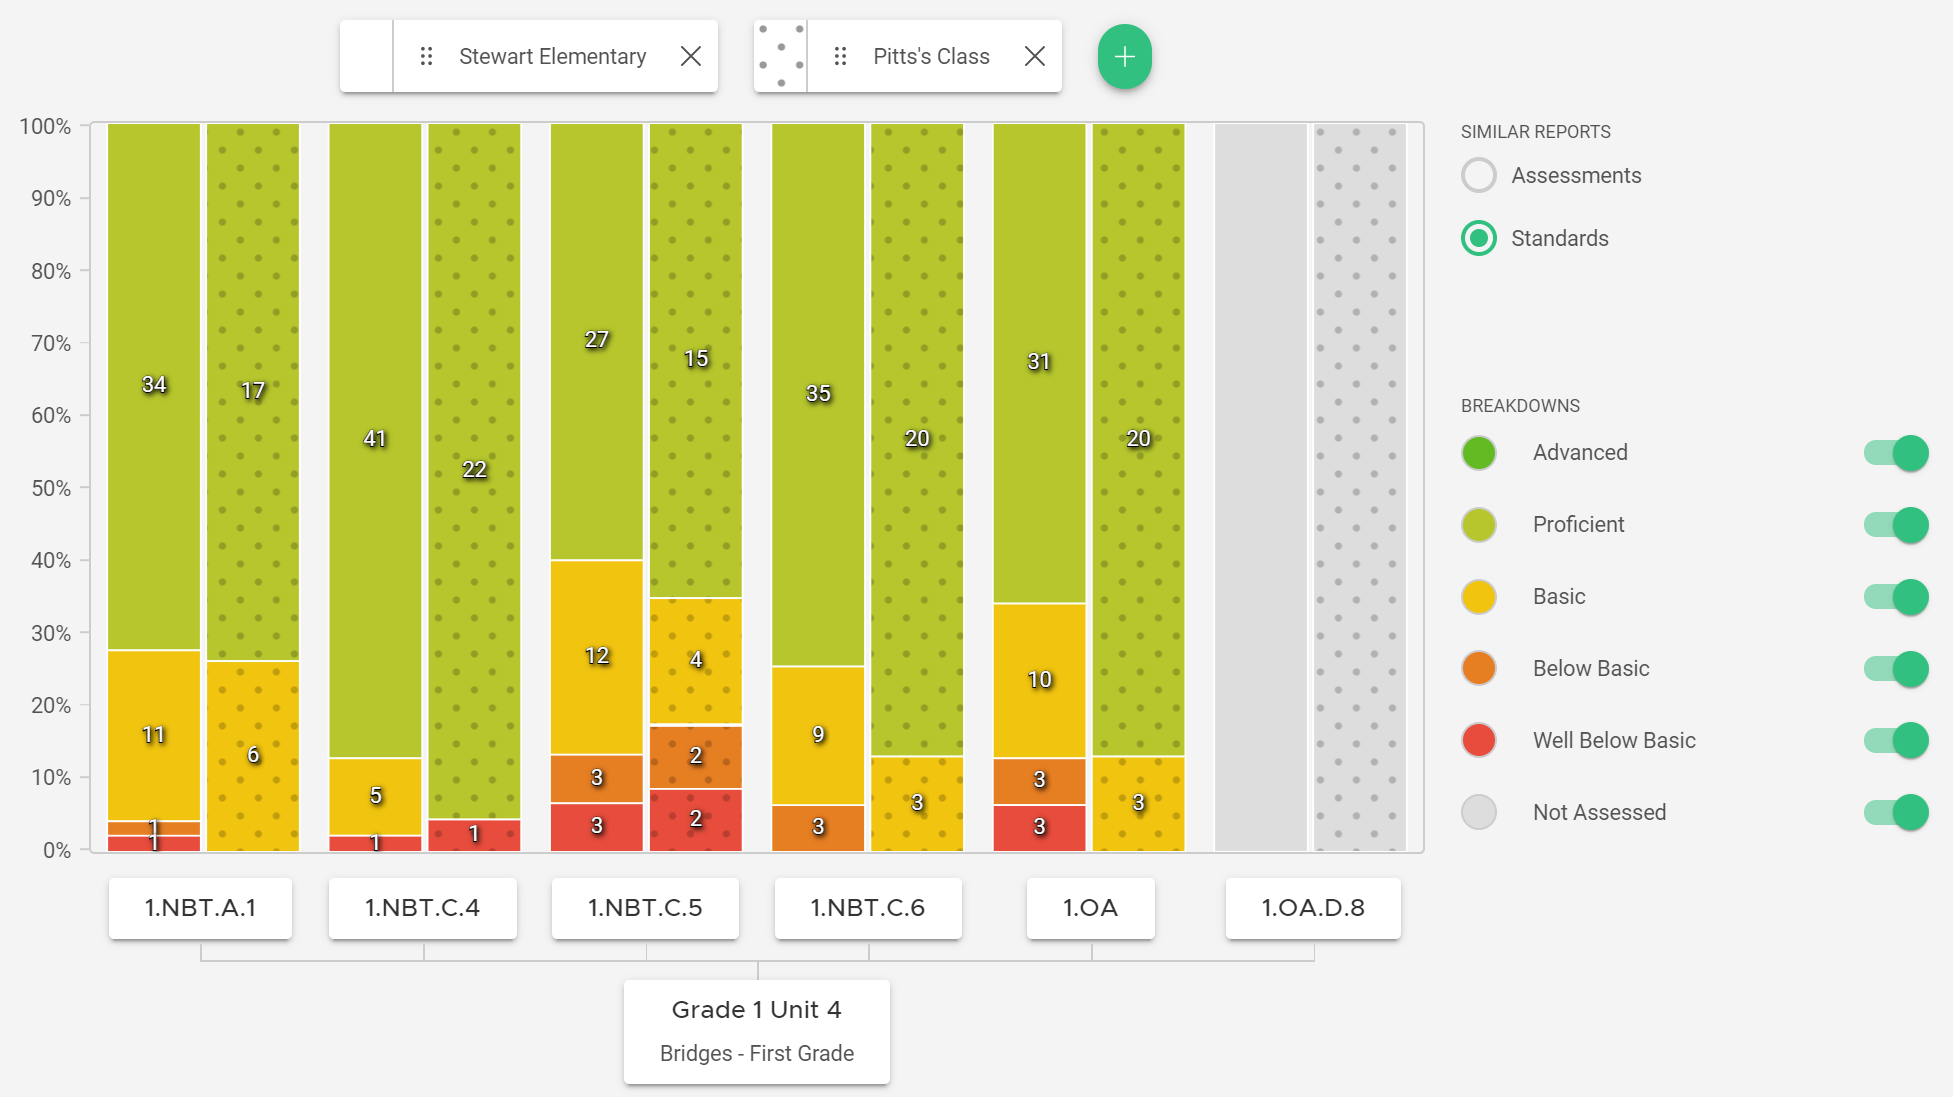Select the 1.NBT.C.5 standard label
1953x1097 pixels.
(x=645, y=908)
